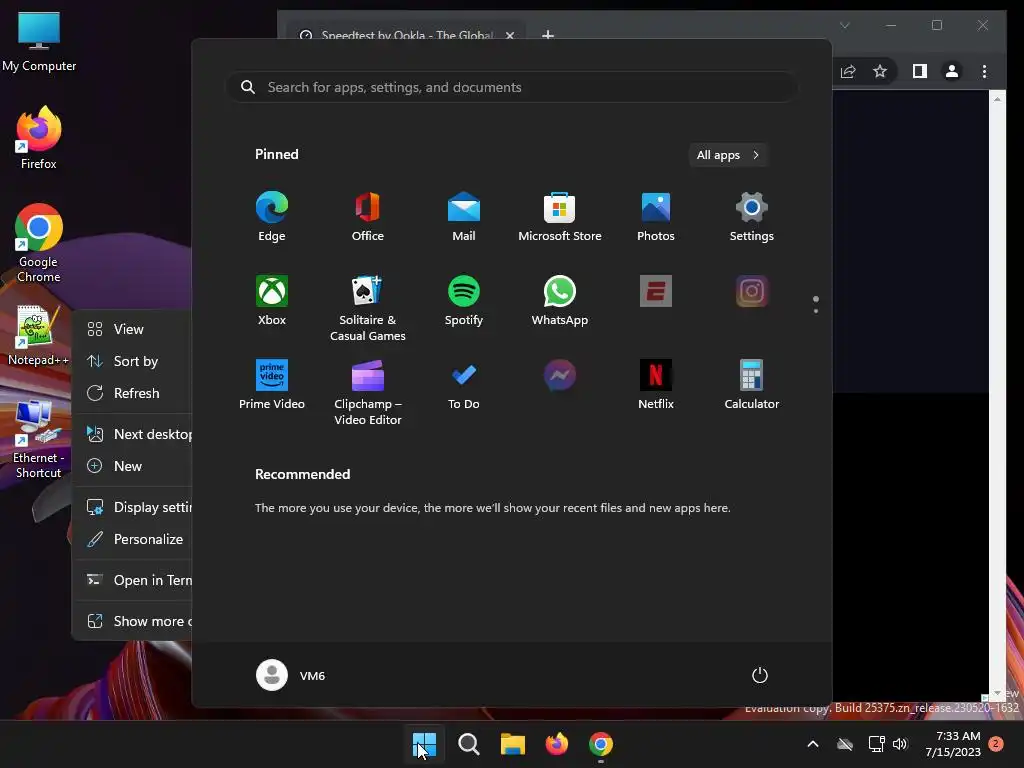
Task: Open Chrome tab search chevron
Action: click(x=844, y=25)
